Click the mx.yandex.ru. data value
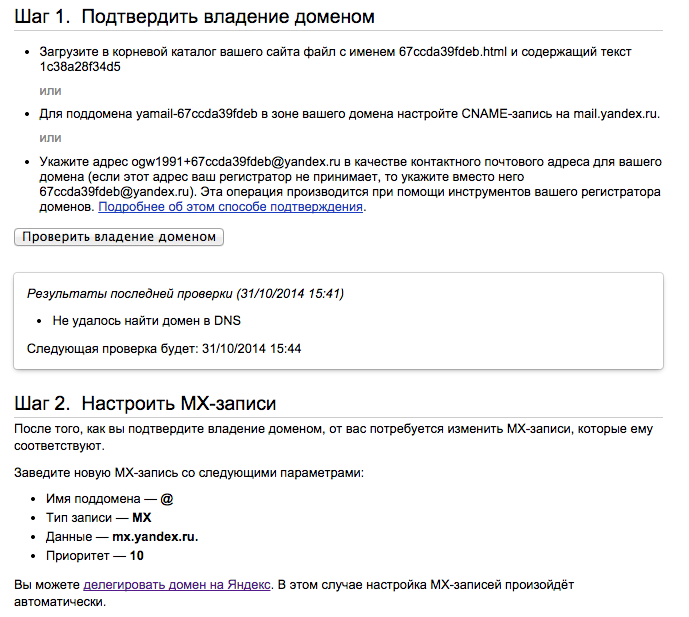689x617 pixels. point(155,537)
